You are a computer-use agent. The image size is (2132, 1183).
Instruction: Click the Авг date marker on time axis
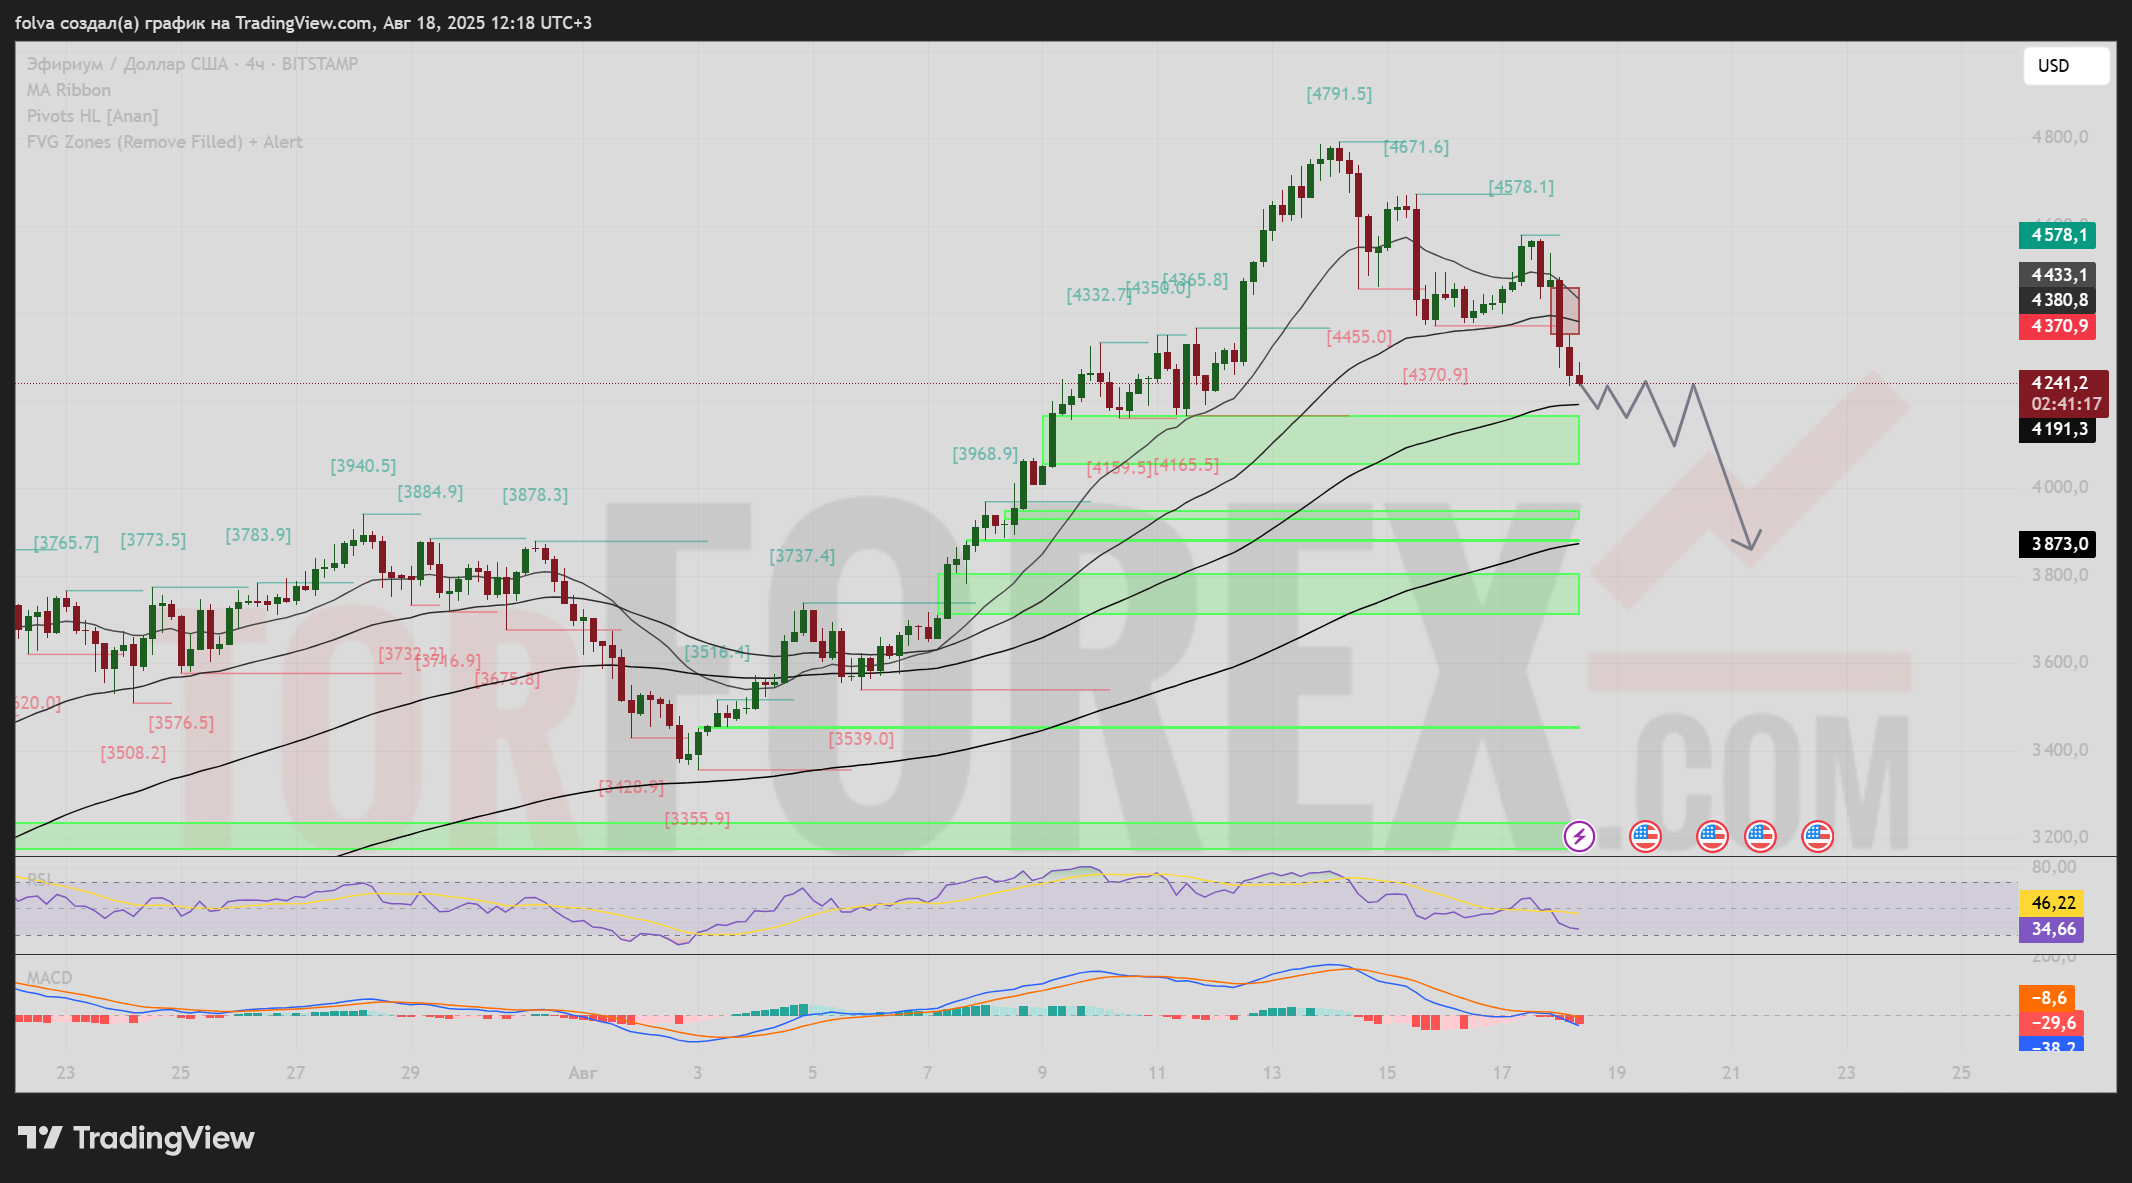(x=582, y=1073)
